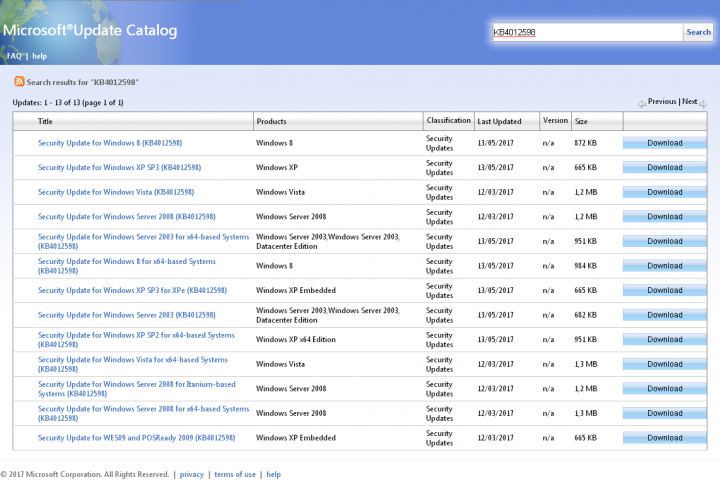Sort by Version column header
Image resolution: width=720 pixels, height=482 pixels.
(555, 120)
